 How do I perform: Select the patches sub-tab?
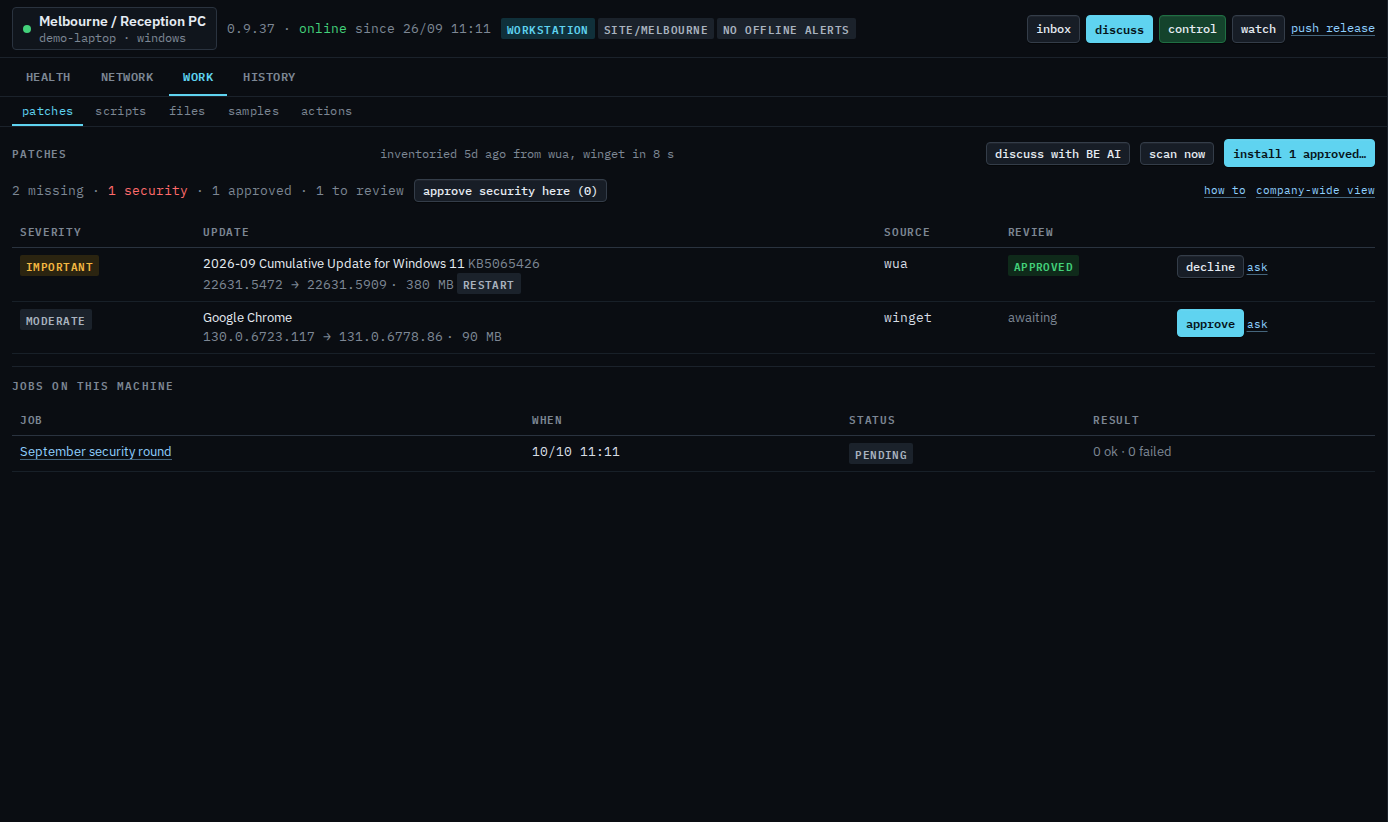(x=47, y=111)
